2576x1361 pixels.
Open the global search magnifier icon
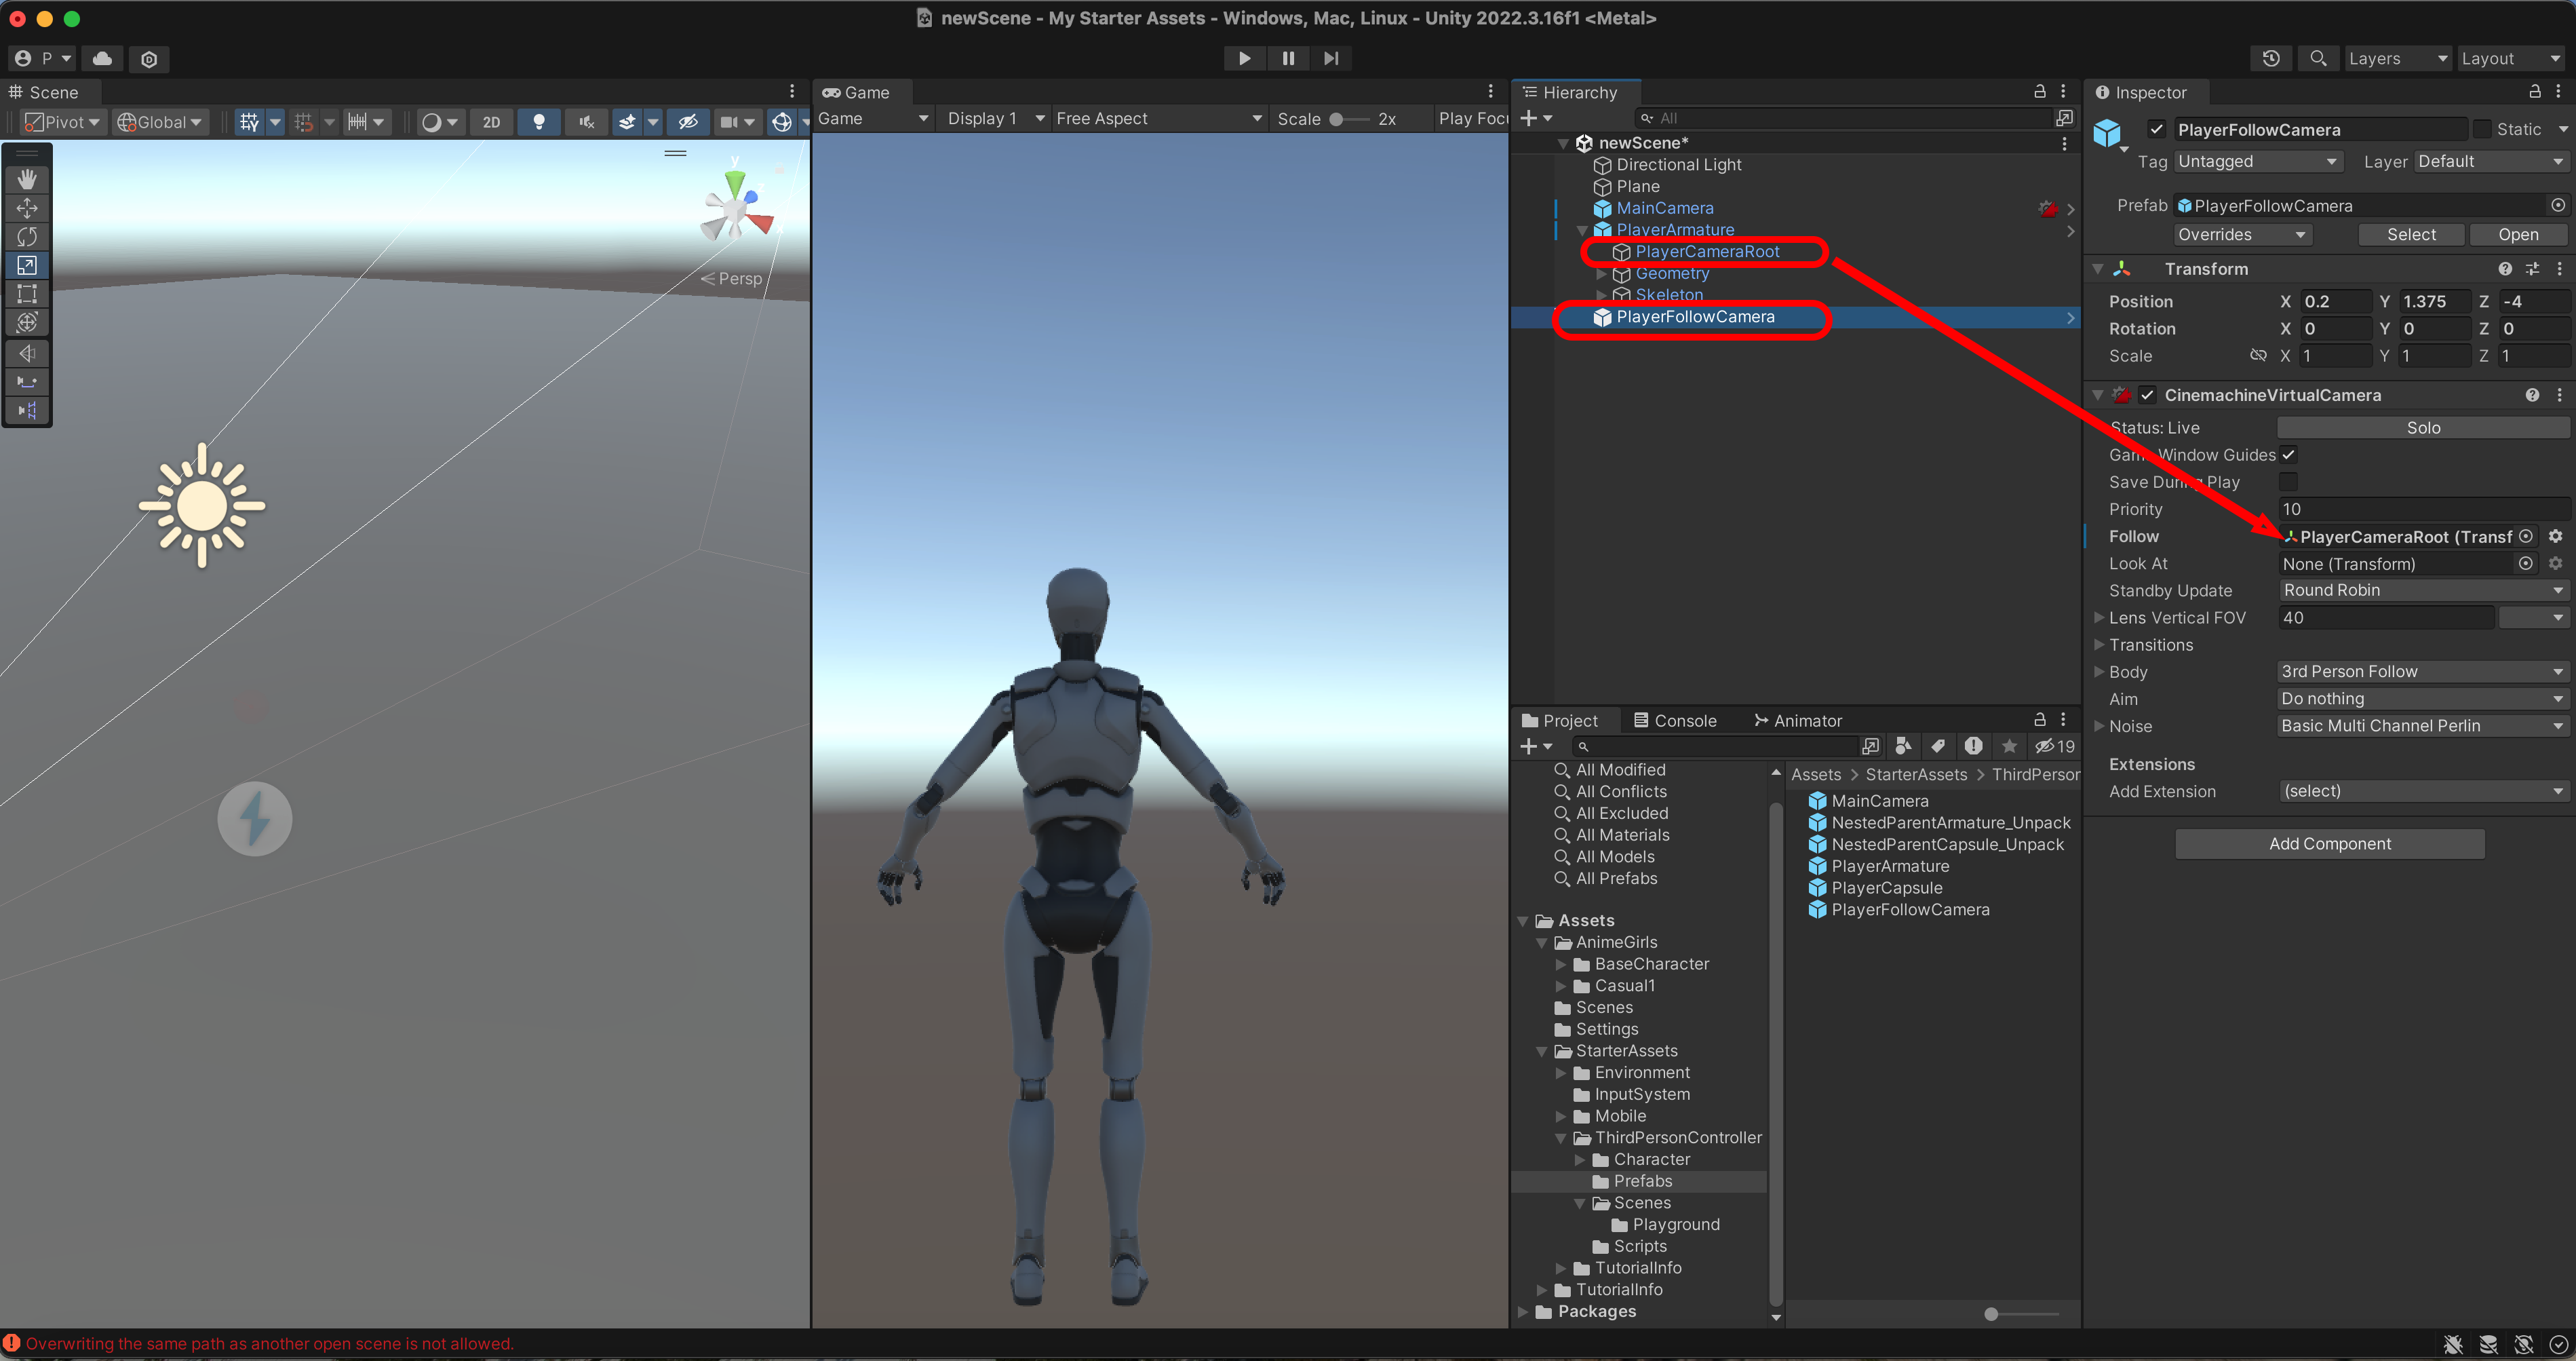(x=2318, y=58)
